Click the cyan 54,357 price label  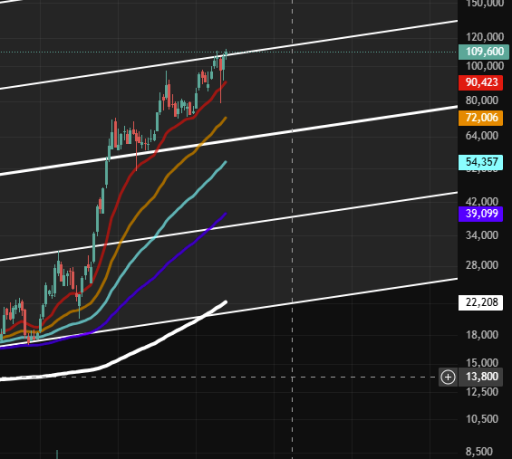[481, 162]
